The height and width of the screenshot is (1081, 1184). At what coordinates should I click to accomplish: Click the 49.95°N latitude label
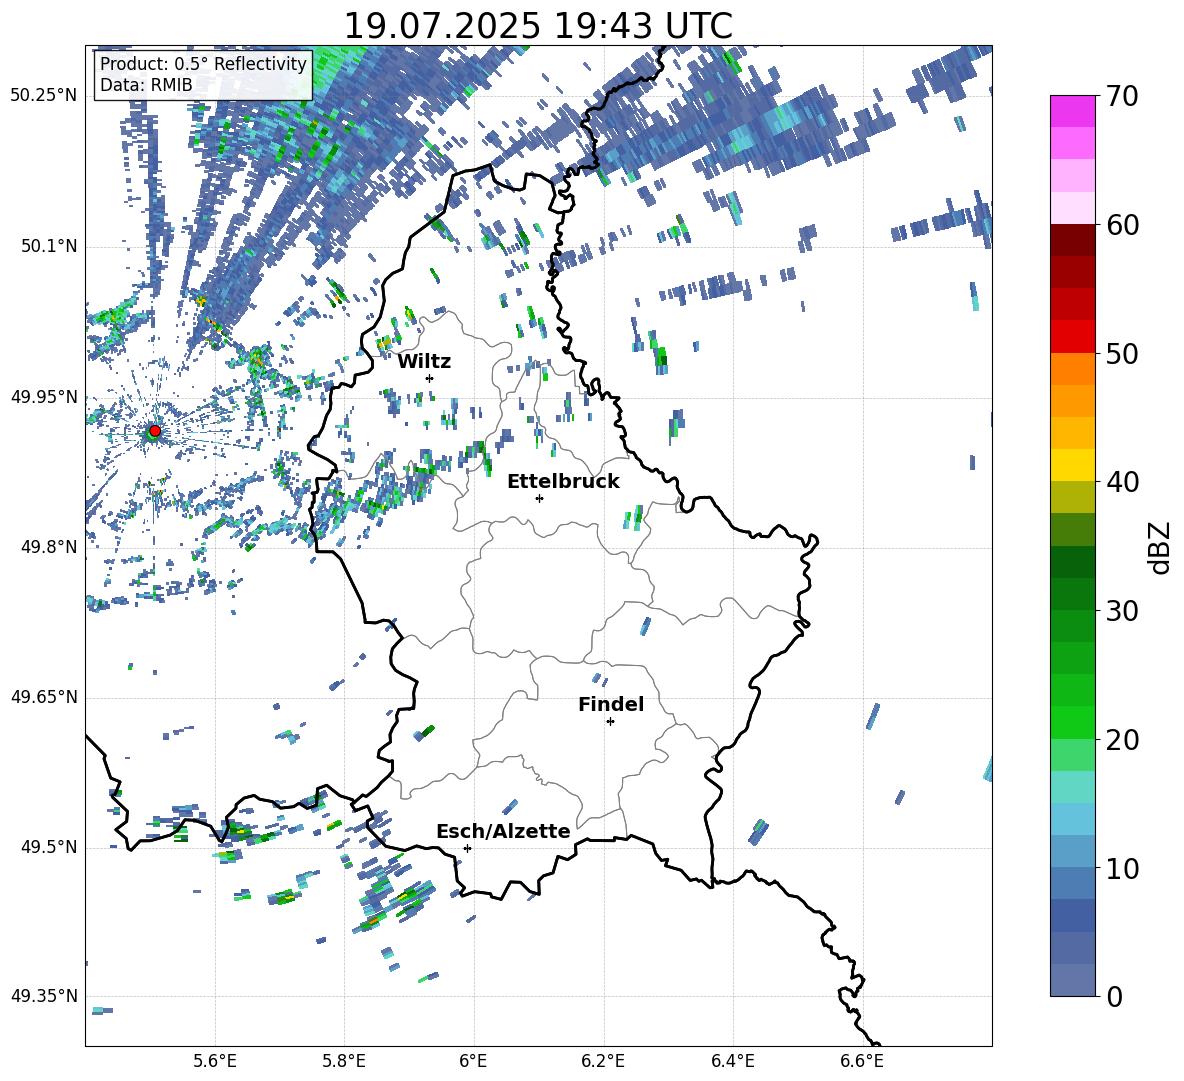click(44, 396)
